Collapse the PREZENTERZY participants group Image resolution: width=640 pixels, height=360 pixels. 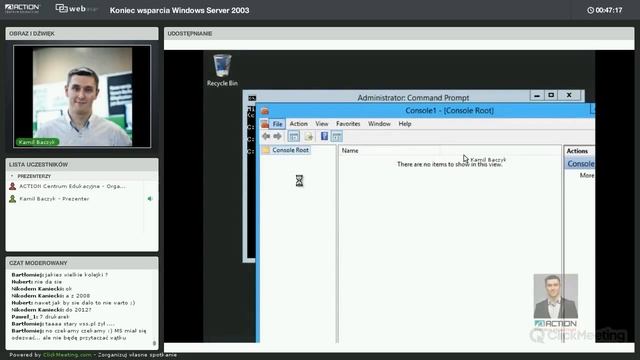[12, 176]
